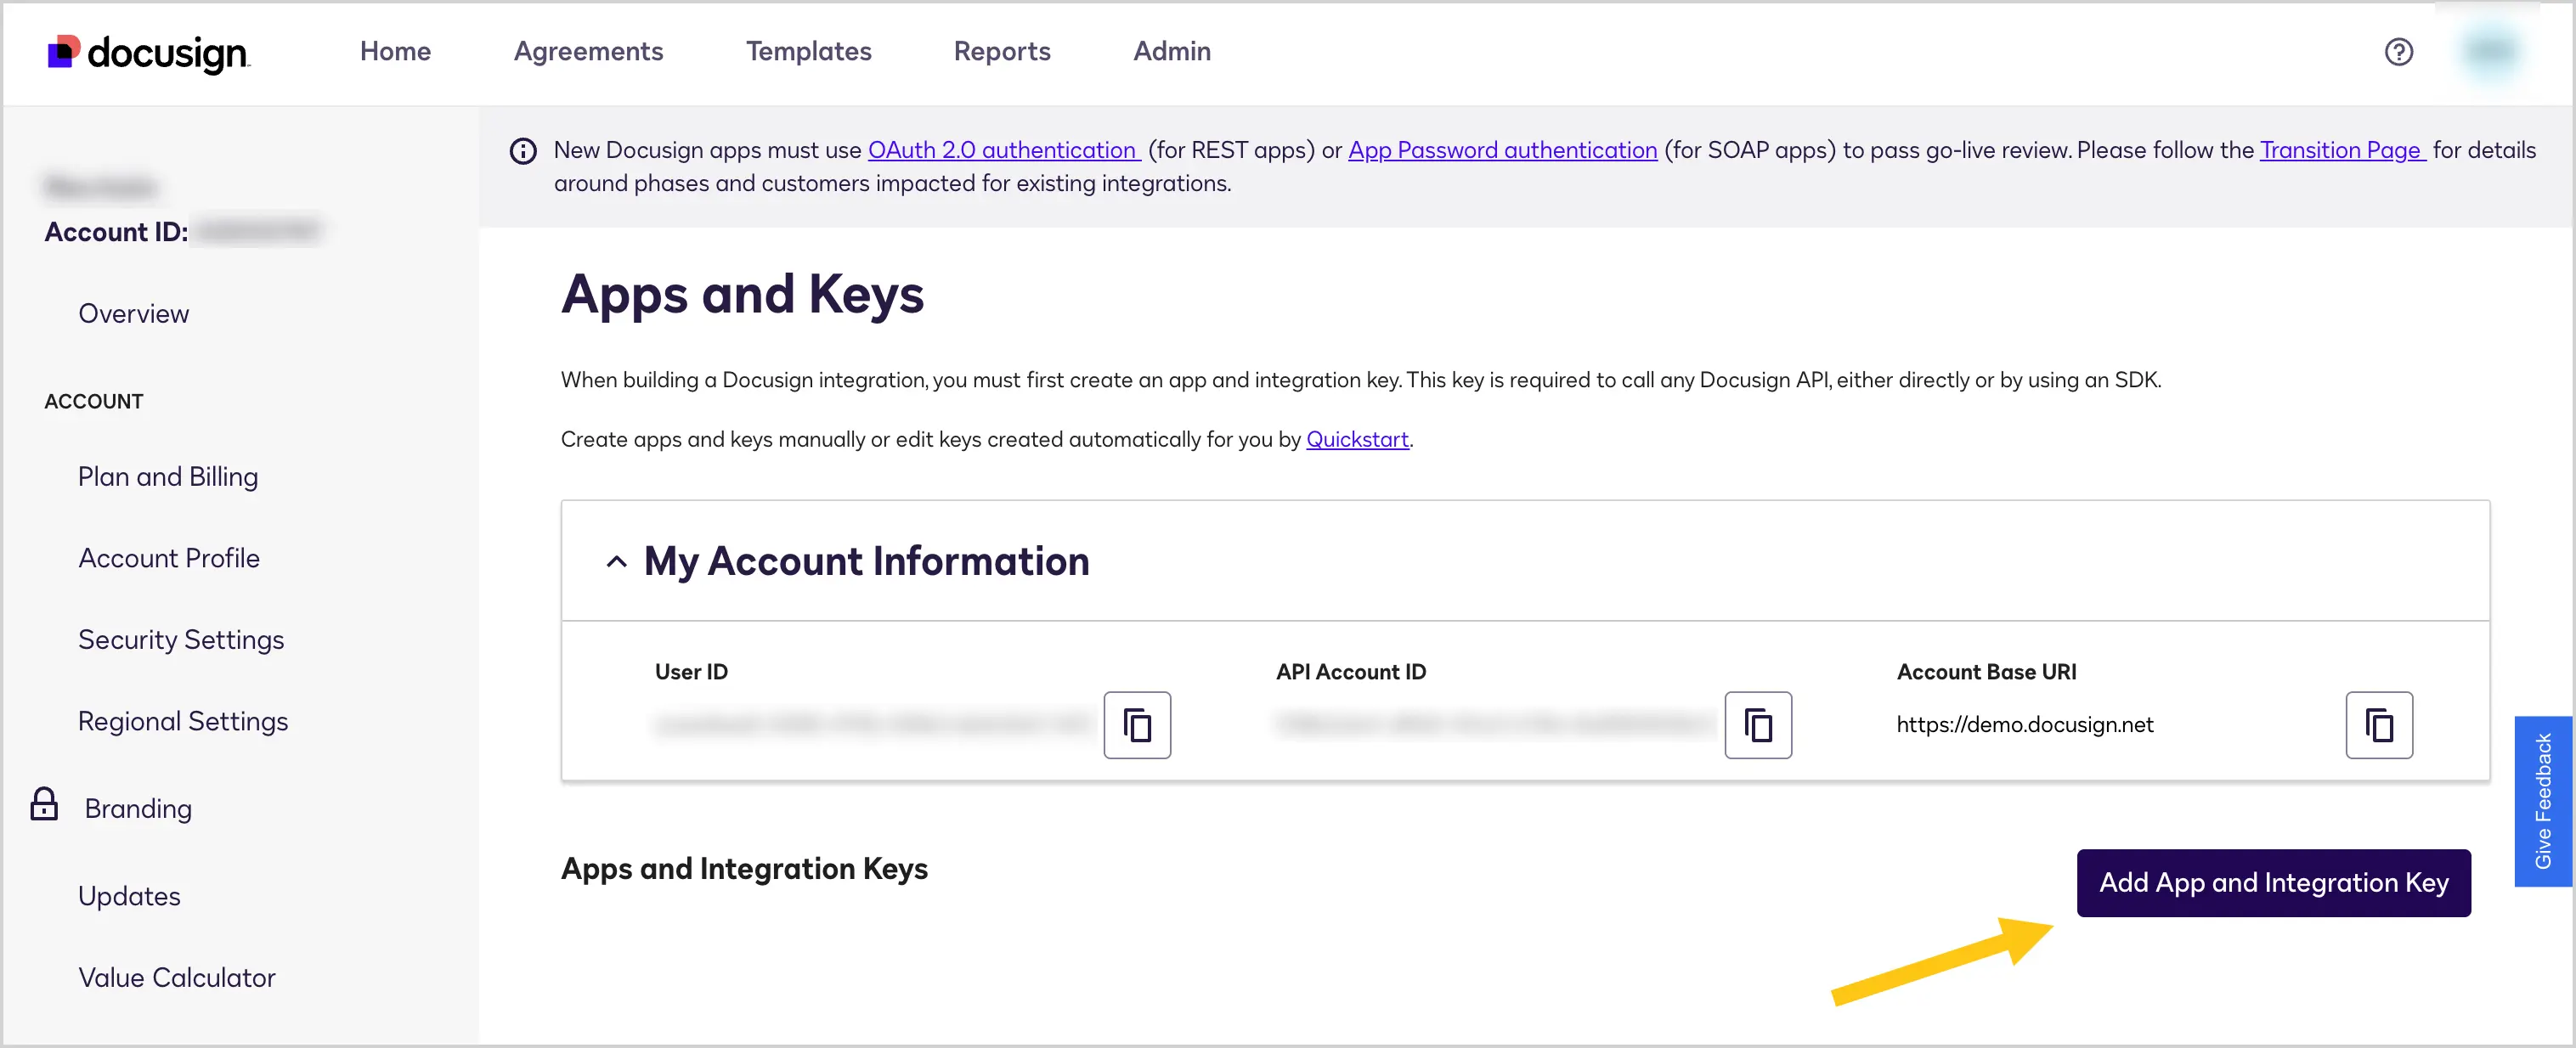Open Regional Settings page
The image size is (2576, 1048).
(183, 721)
